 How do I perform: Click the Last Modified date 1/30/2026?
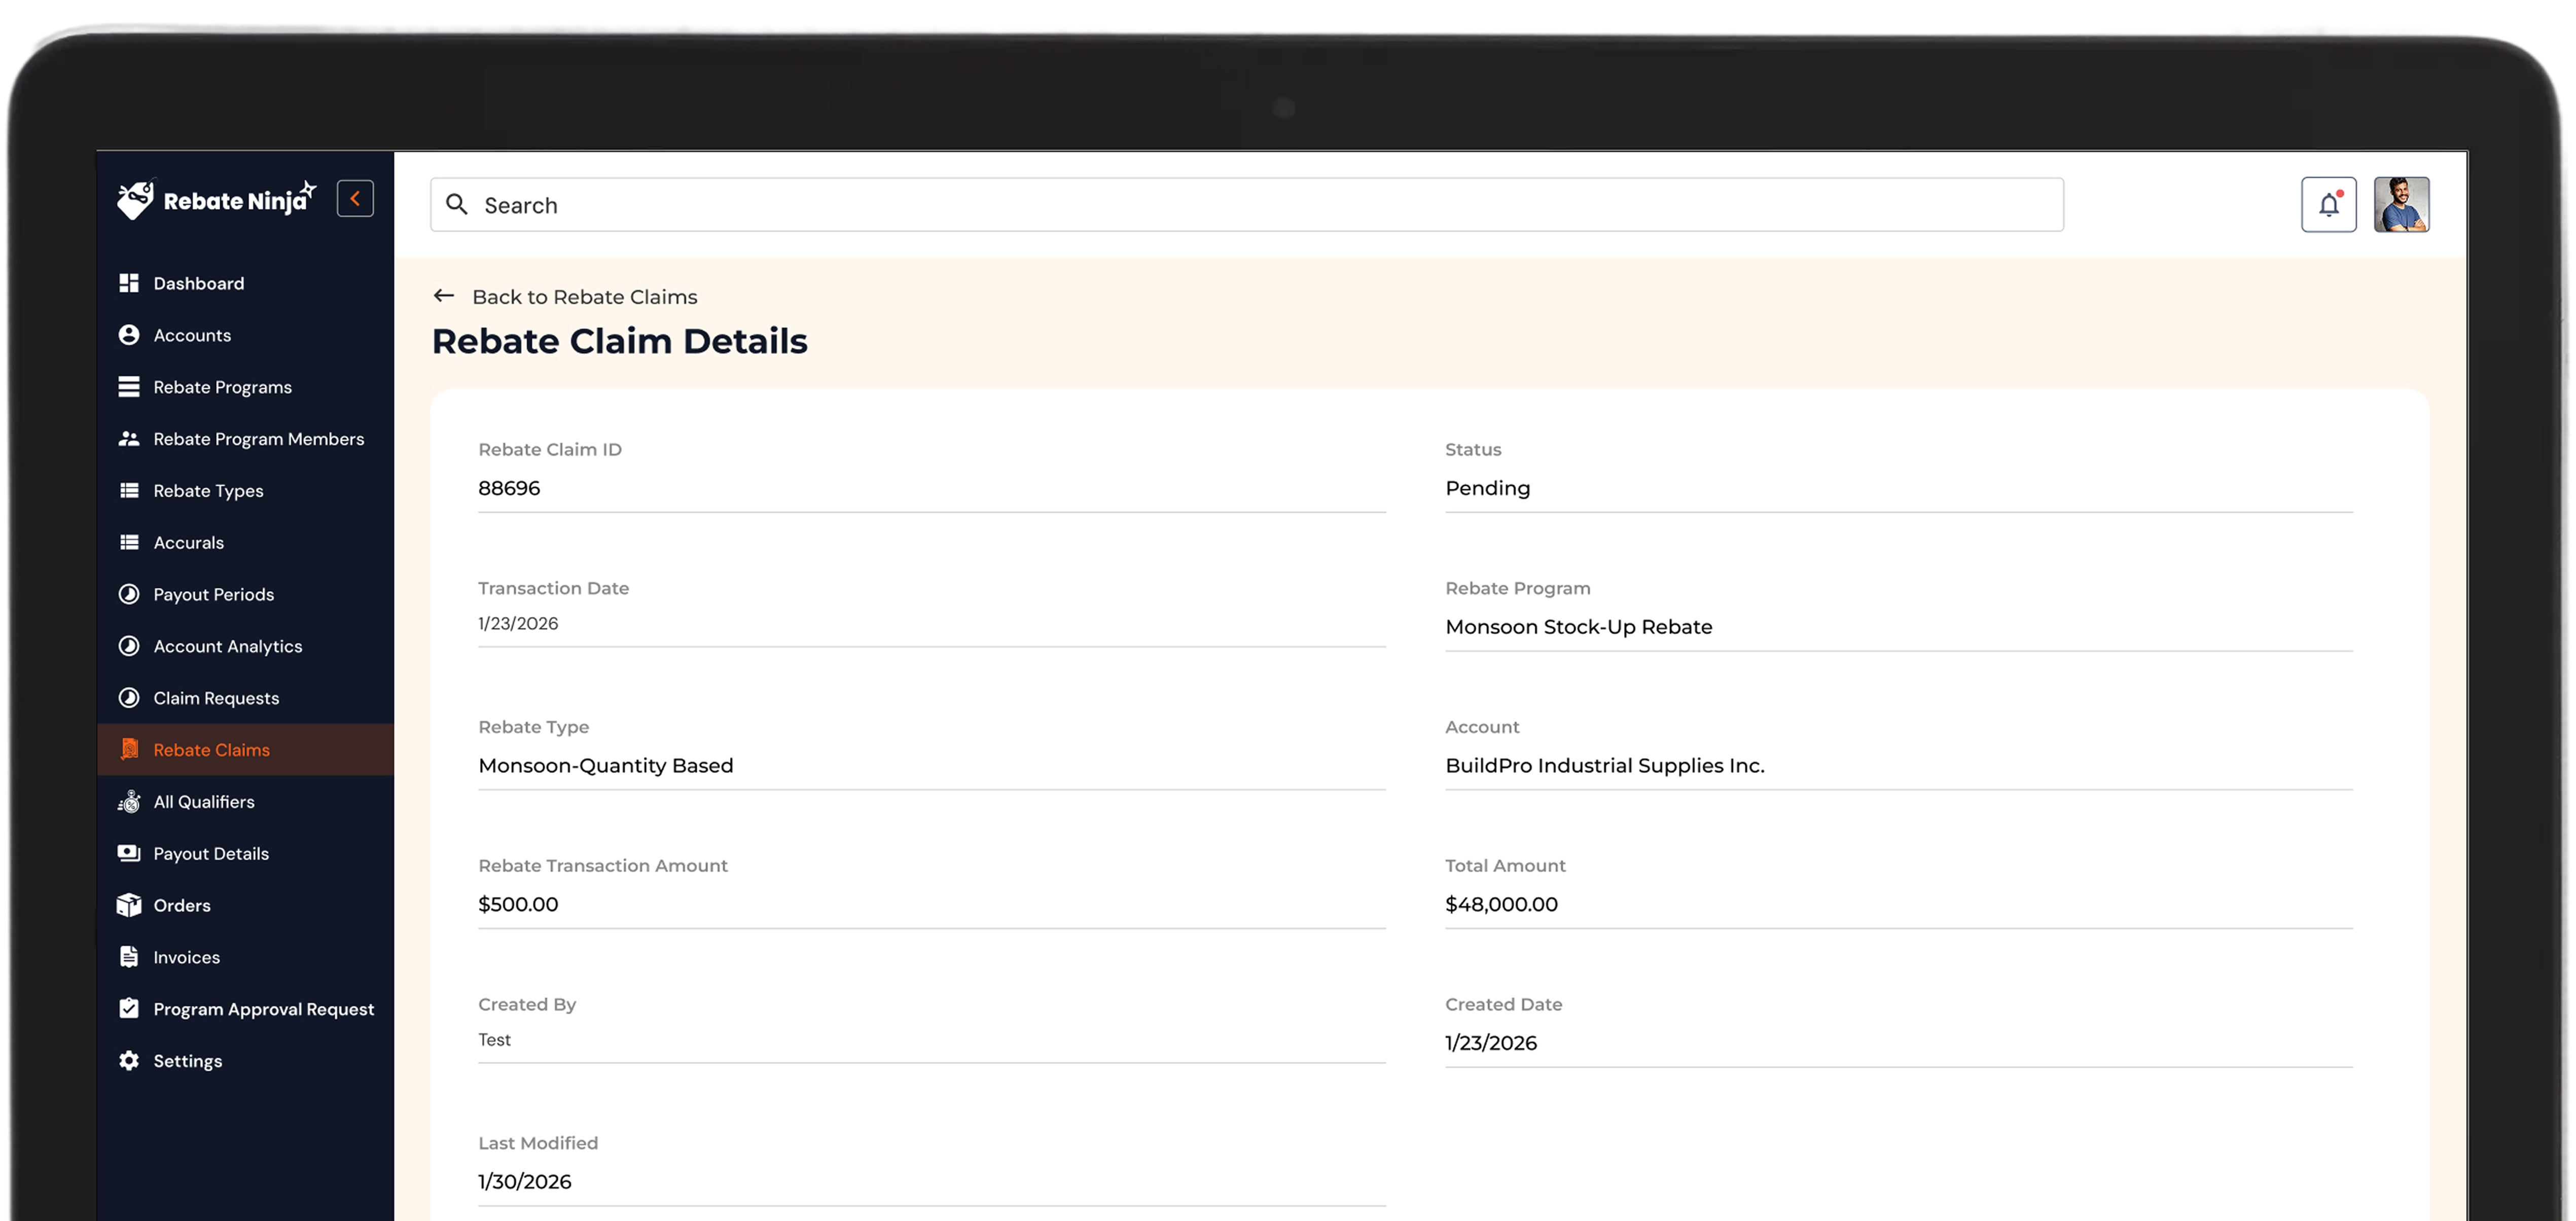525,1181
